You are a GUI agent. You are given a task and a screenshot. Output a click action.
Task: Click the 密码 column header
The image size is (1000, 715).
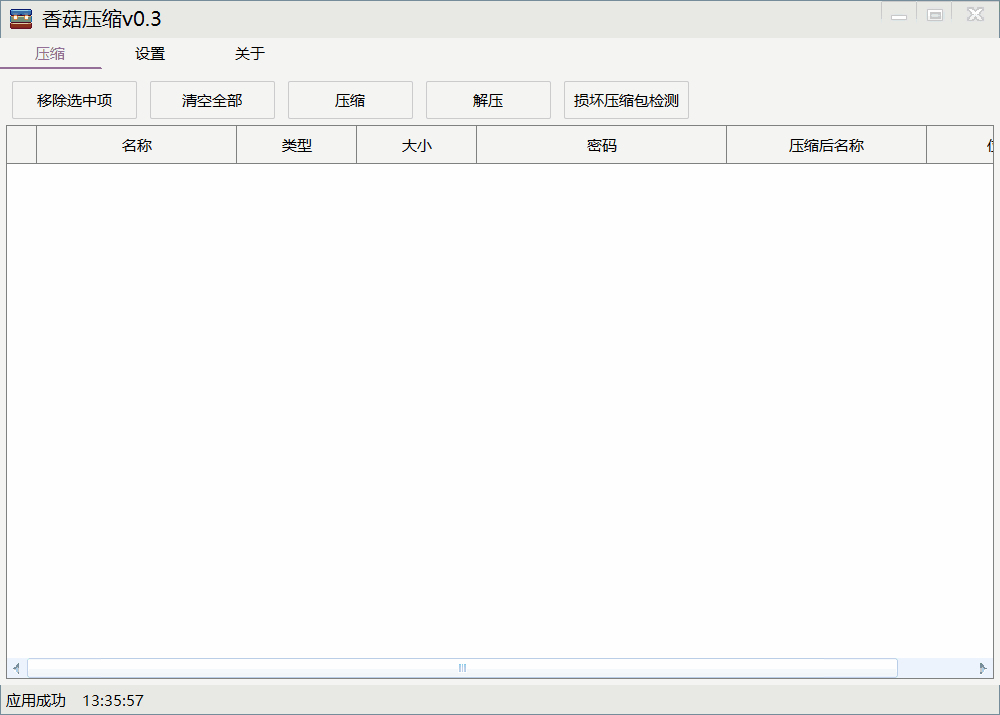click(x=600, y=144)
